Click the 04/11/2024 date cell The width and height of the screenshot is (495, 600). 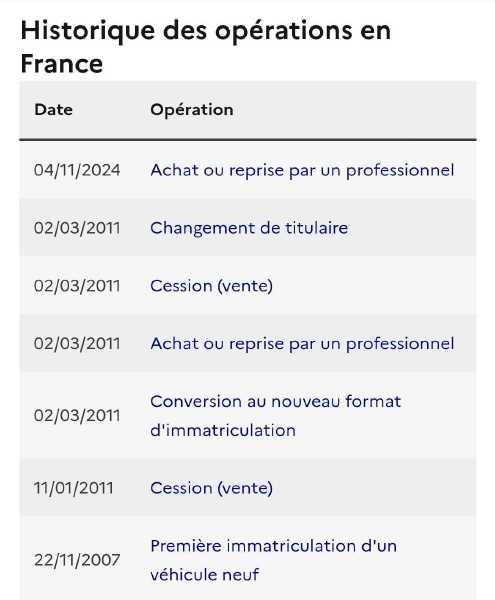[77, 170]
